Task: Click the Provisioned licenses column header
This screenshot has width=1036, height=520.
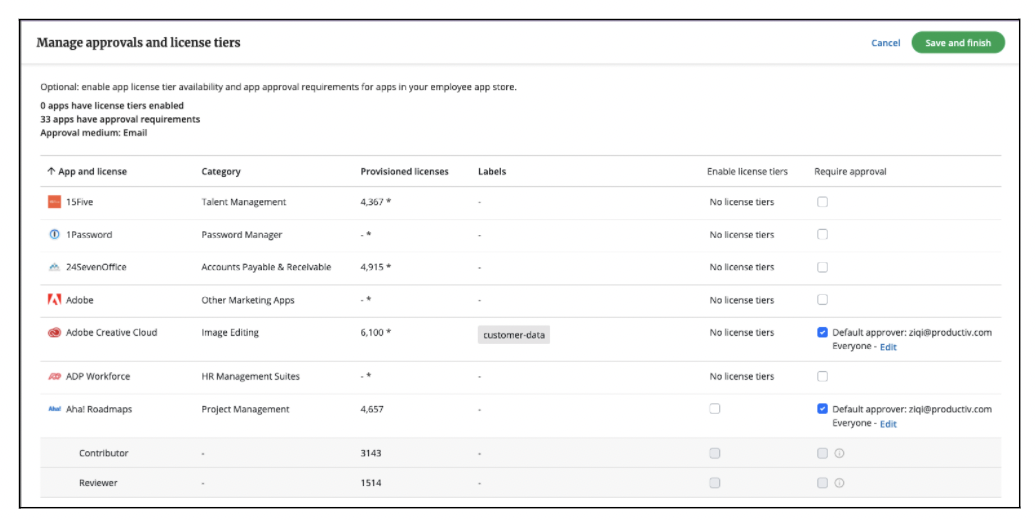Action: click(x=404, y=172)
